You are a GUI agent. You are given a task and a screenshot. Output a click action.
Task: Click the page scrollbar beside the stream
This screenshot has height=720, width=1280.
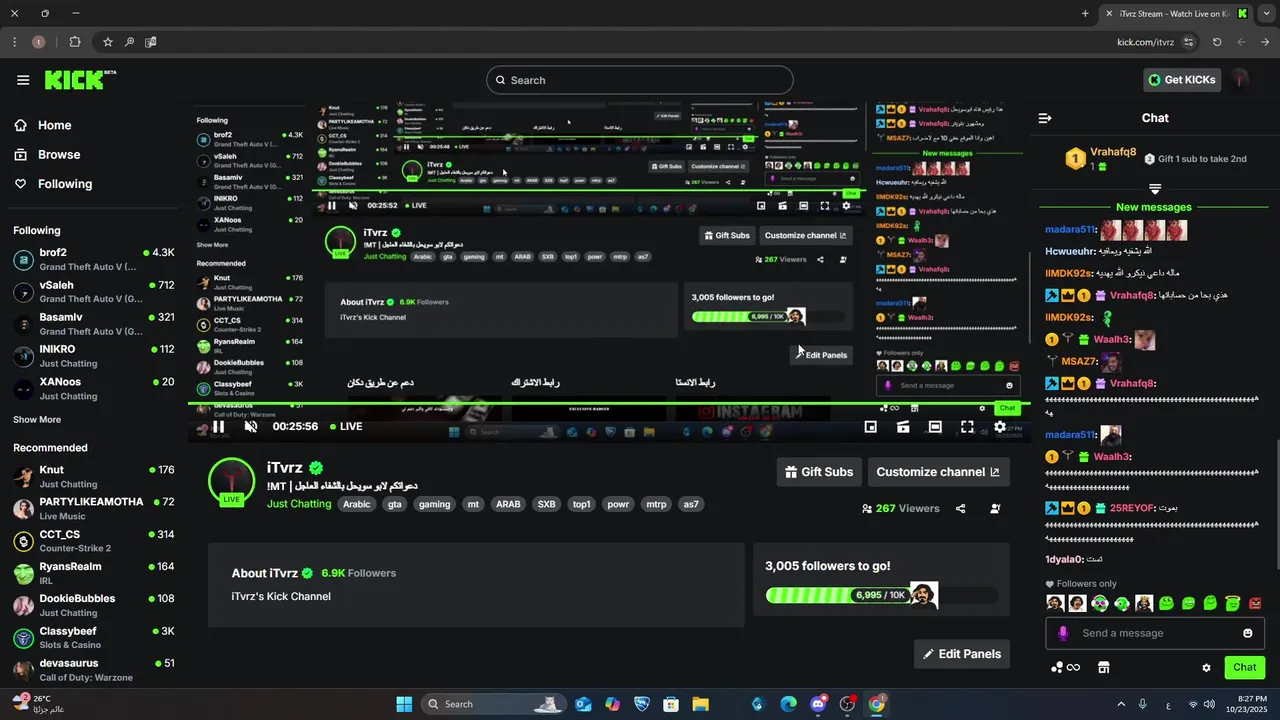click(x=1030, y=300)
